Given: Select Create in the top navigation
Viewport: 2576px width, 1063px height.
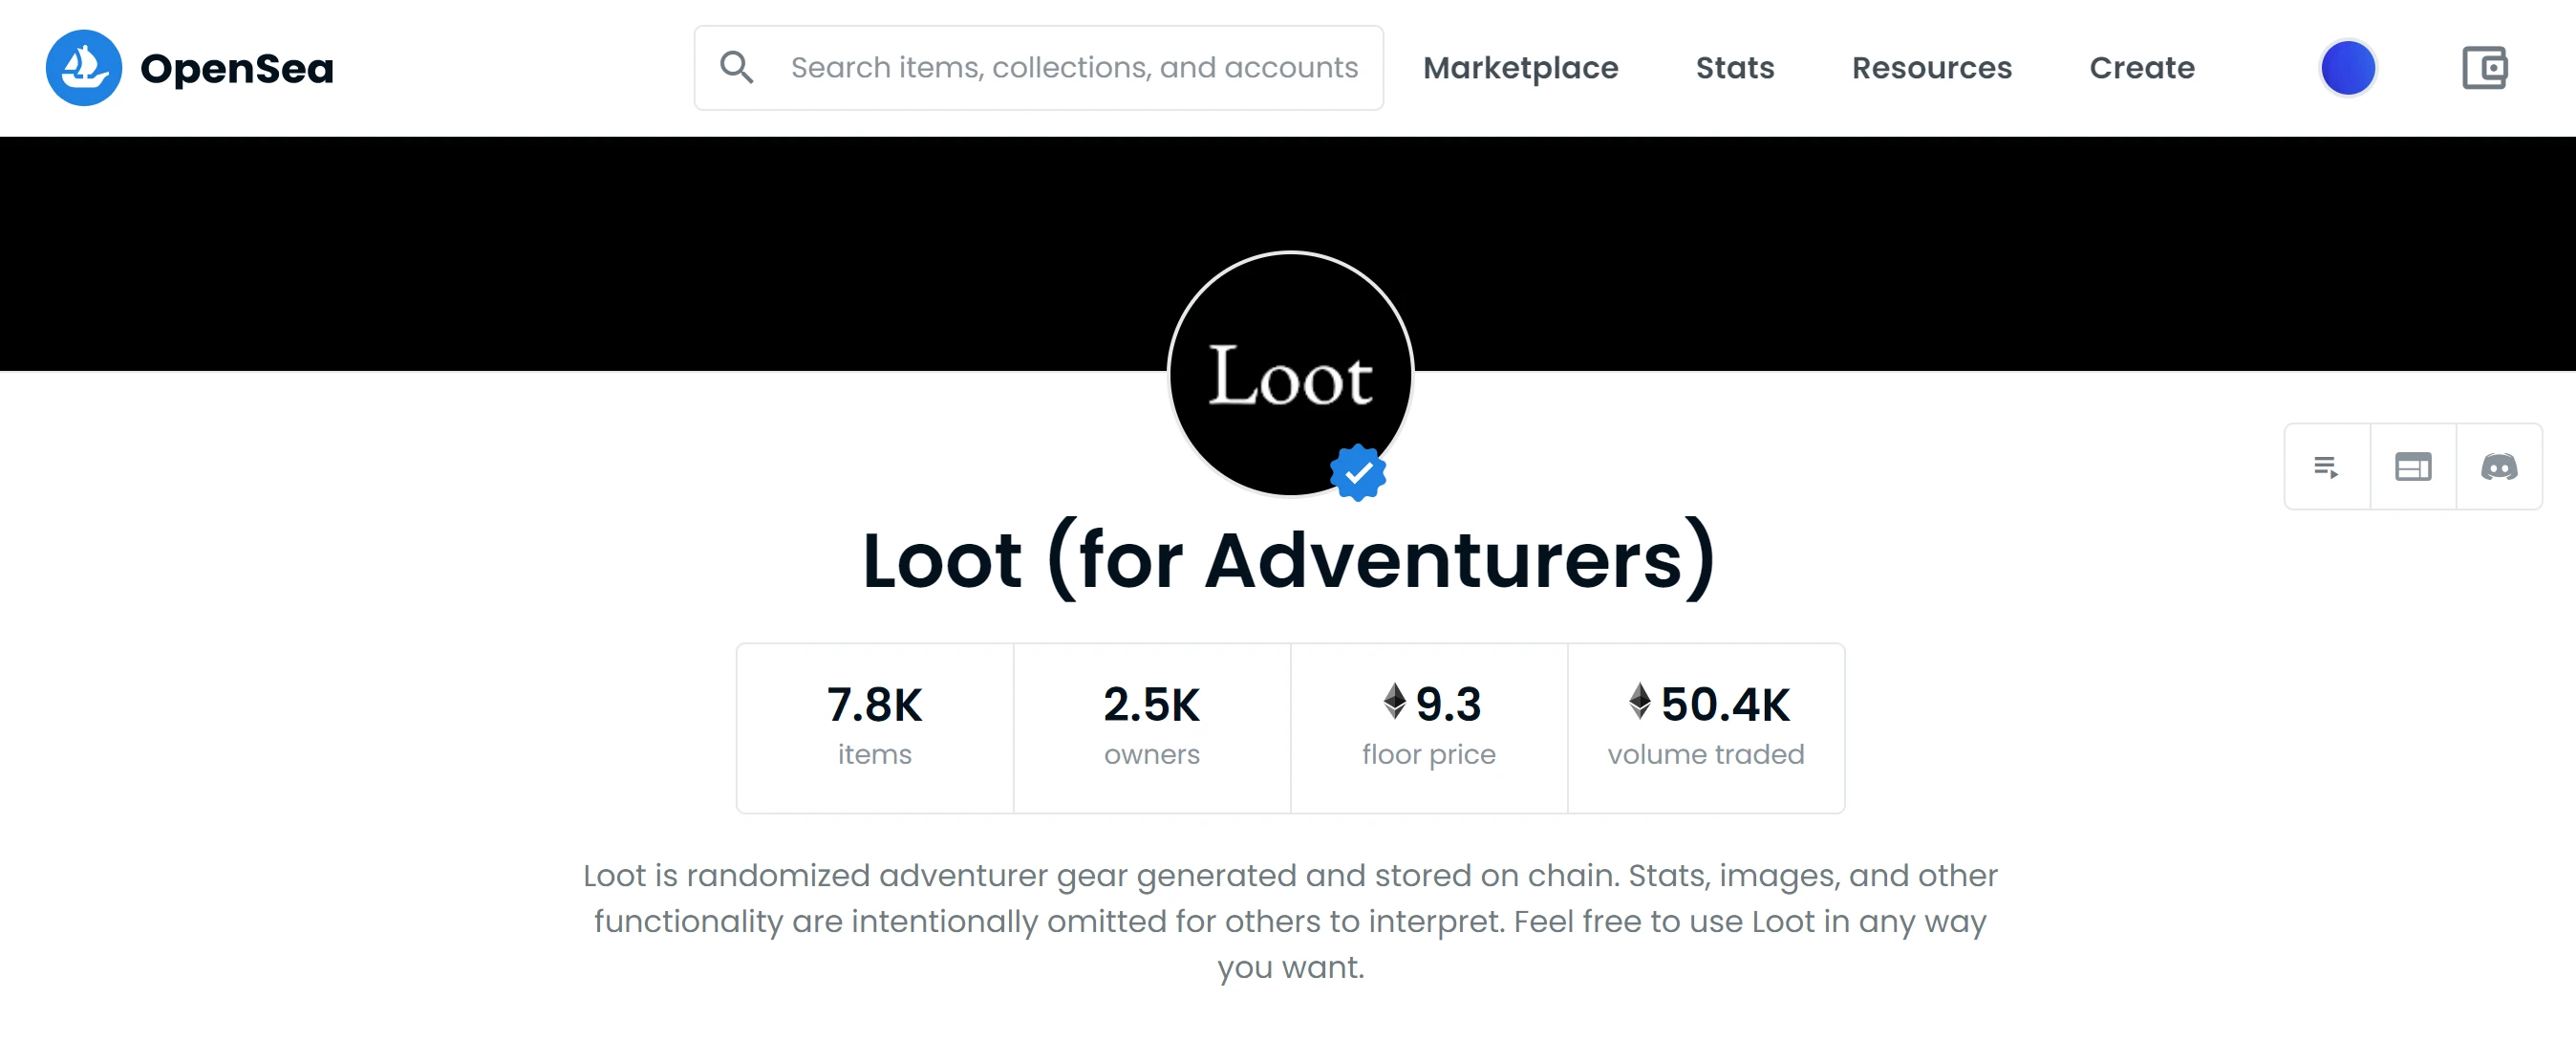Looking at the screenshot, I should [x=2142, y=68].
